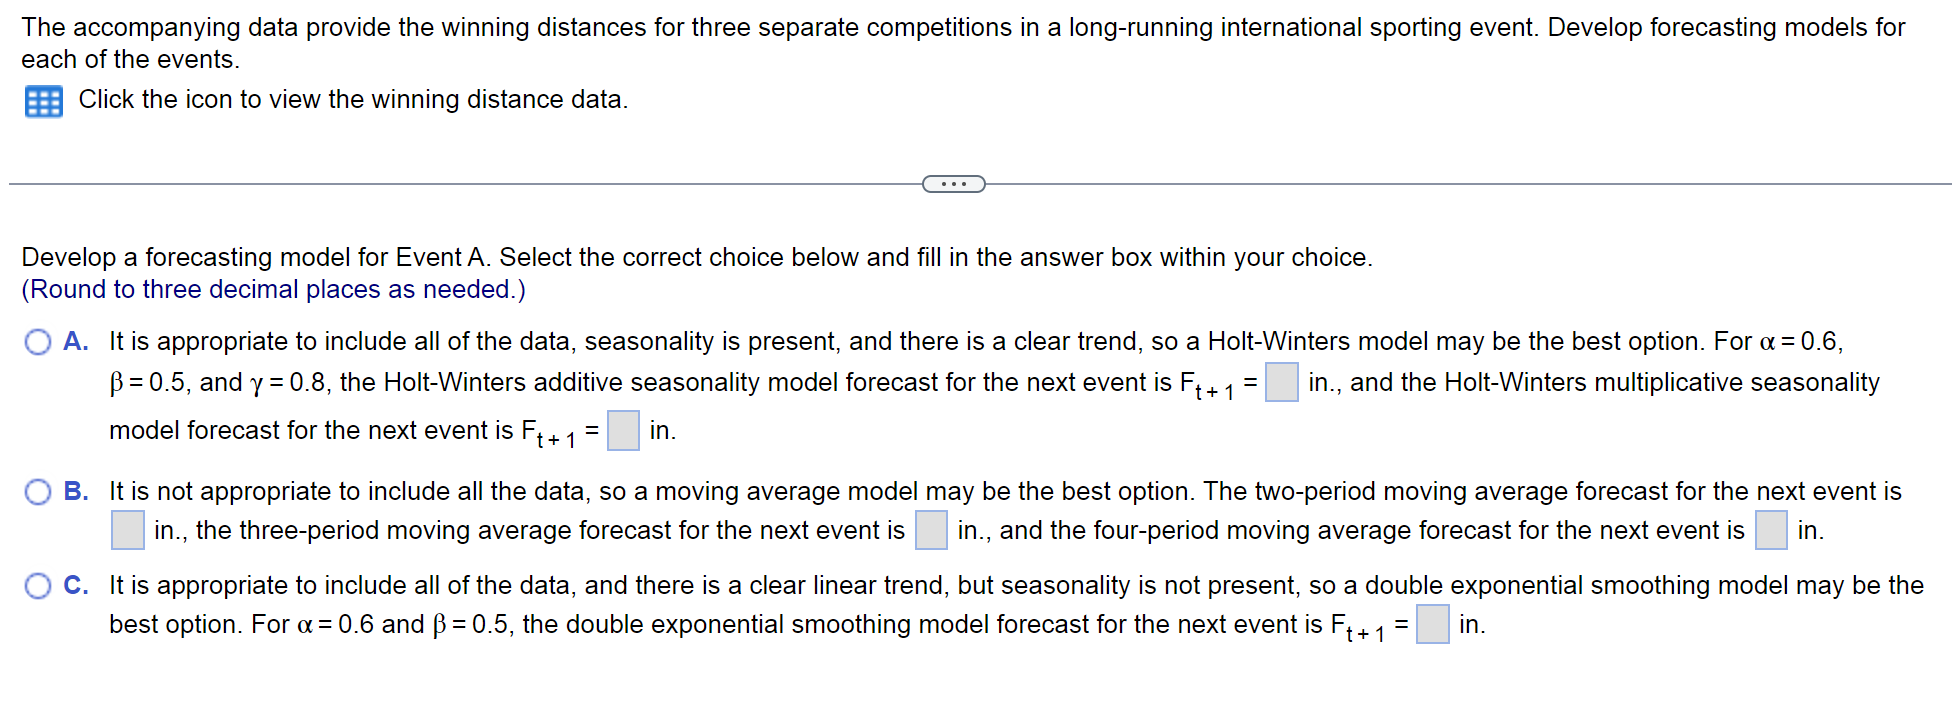Click the horizontal divider line
Image resolution: width=1952 pixels, height=704 pixels.
[450, 183]
